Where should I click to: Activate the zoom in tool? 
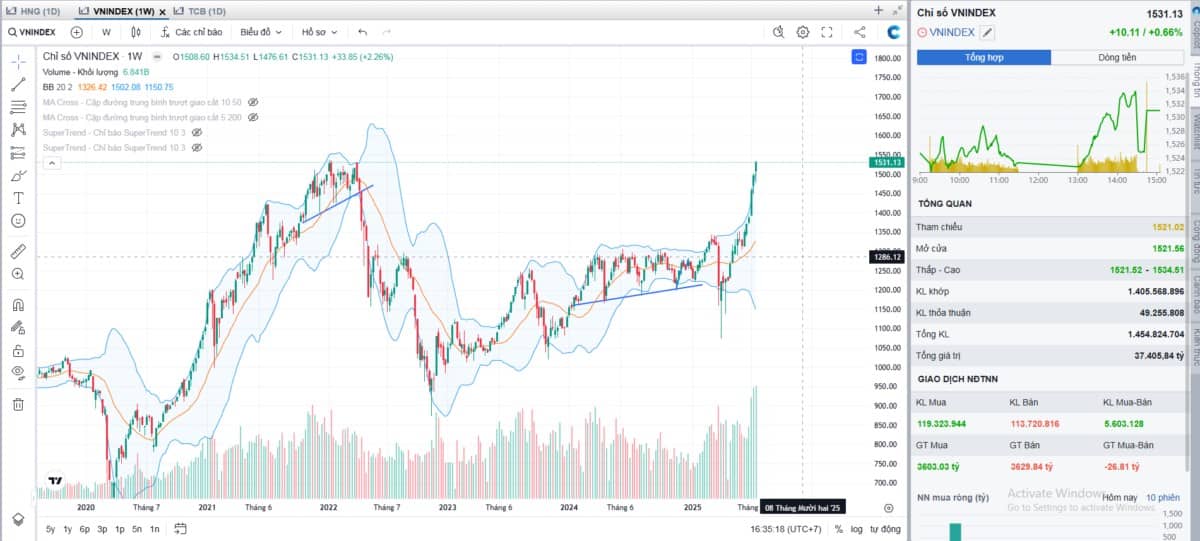18,274
